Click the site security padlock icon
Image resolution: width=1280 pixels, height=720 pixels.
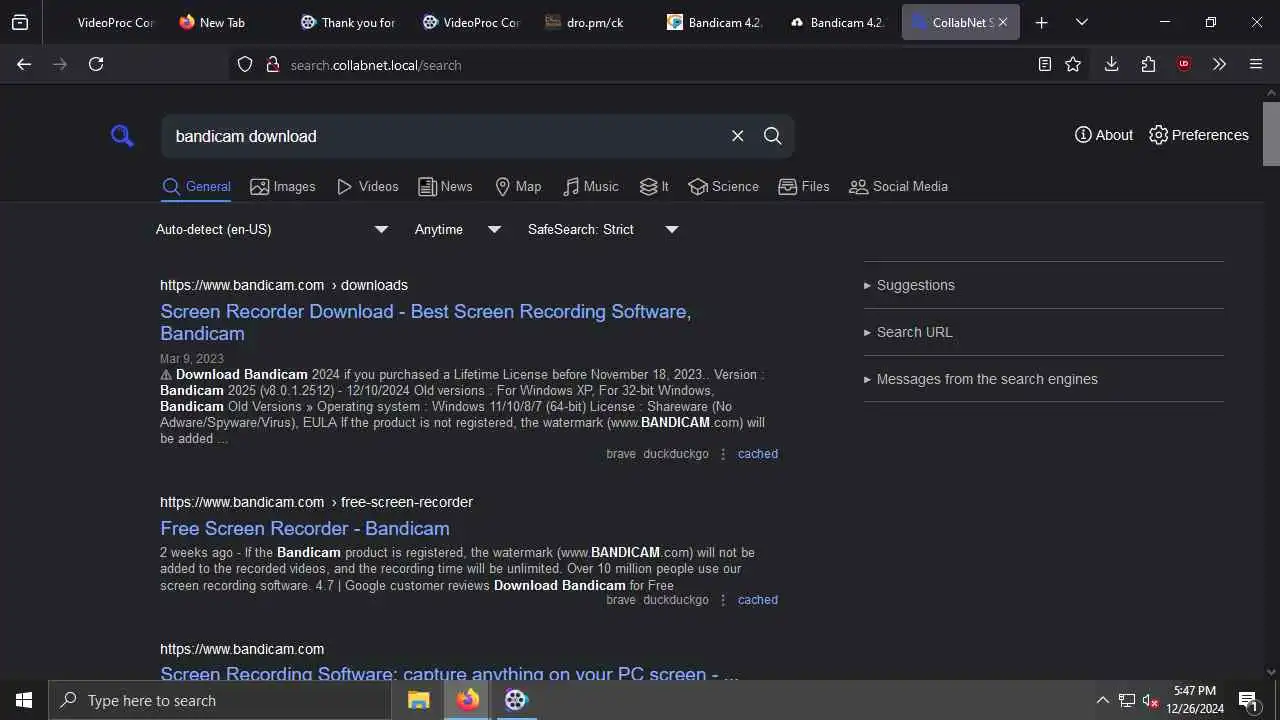(x=272, y=64)
